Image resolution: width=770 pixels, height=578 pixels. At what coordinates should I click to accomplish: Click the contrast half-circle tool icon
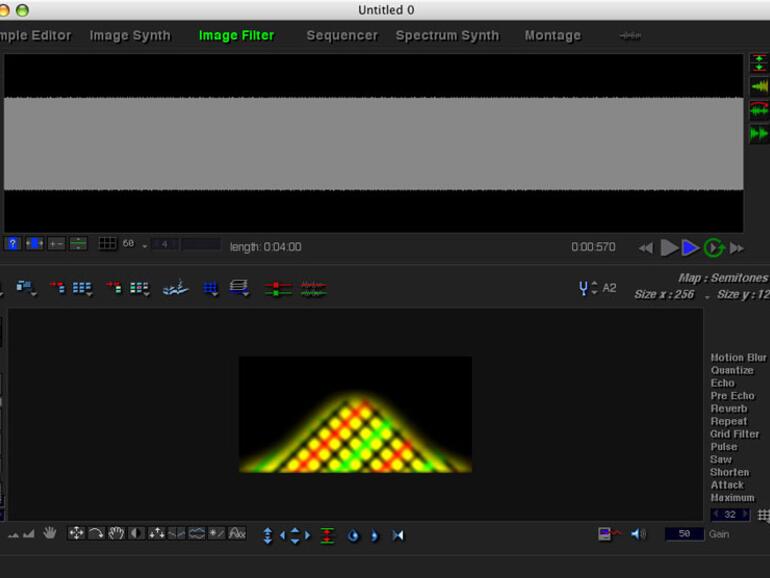(x=137, y=534)
